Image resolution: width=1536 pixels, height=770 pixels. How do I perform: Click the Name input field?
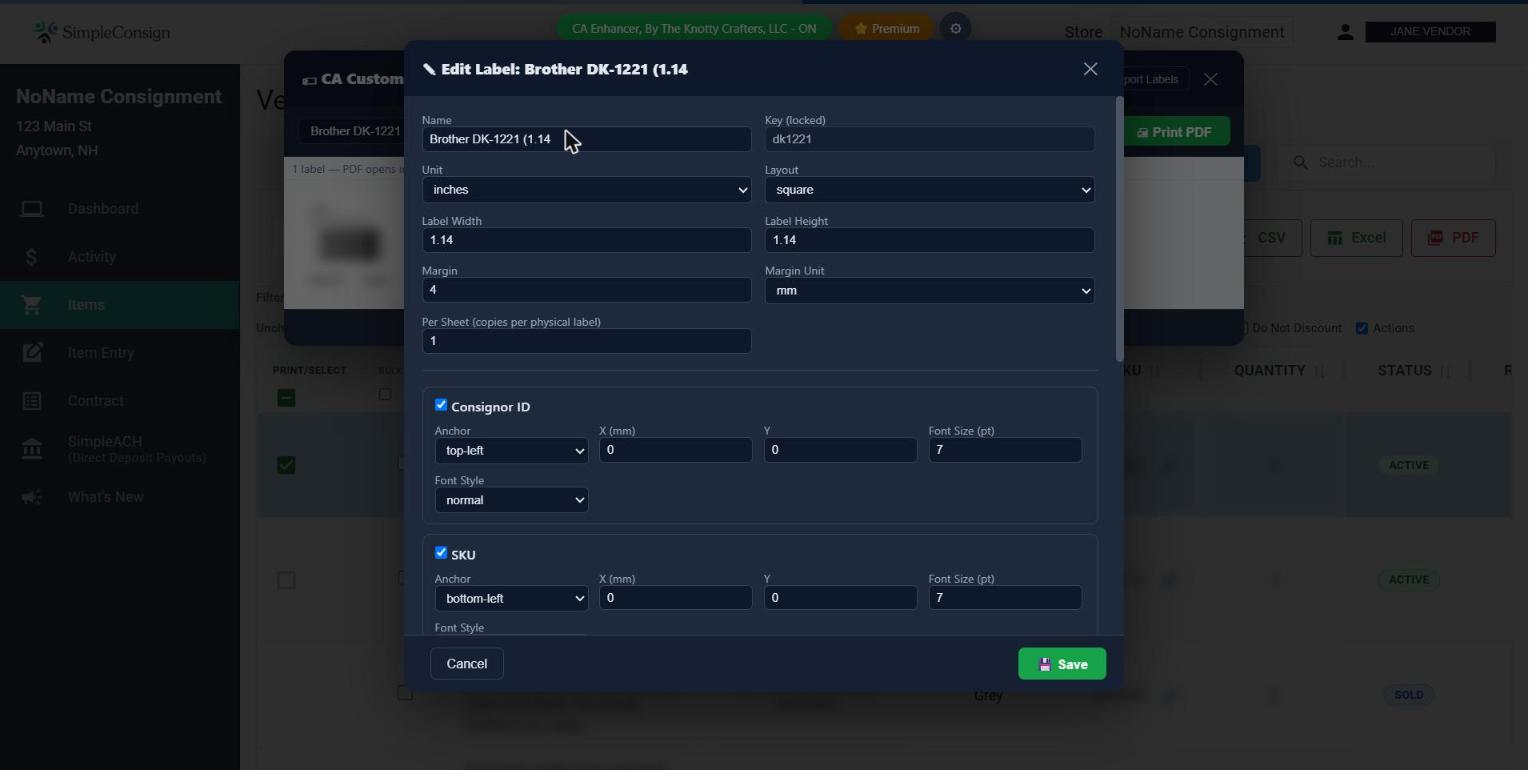[586, 139]
